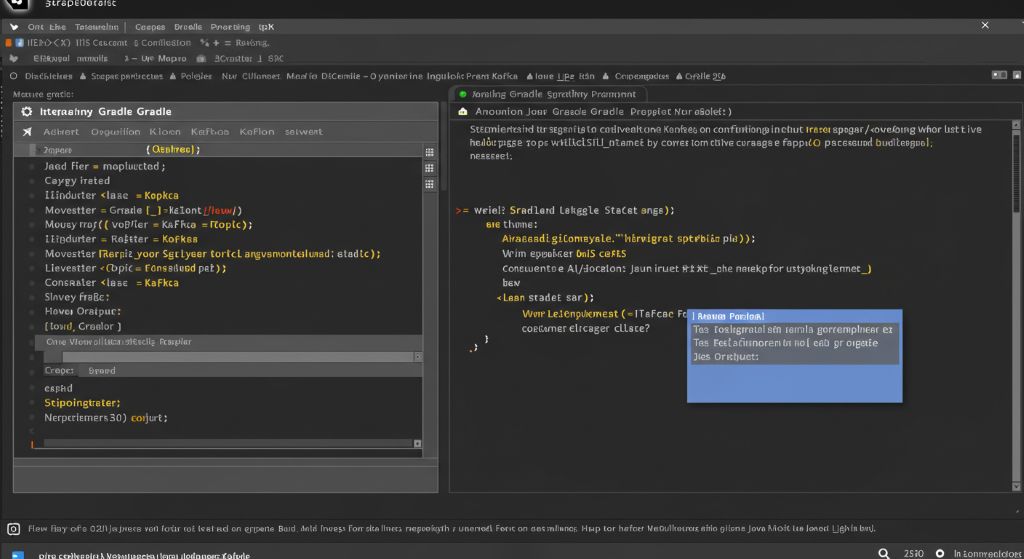Click the horizontal scrollbar in the left code panel
The image size is (1024, 559).
228,444
